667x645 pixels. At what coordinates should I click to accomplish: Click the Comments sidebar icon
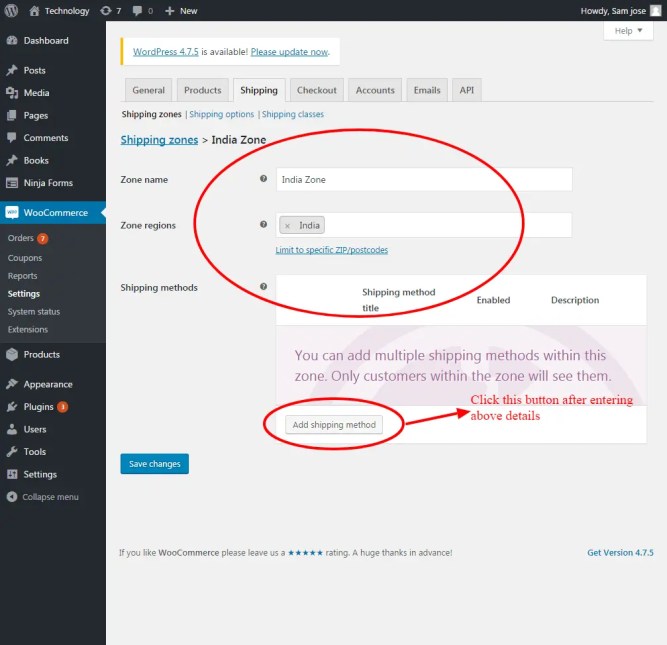click(12, 137)
